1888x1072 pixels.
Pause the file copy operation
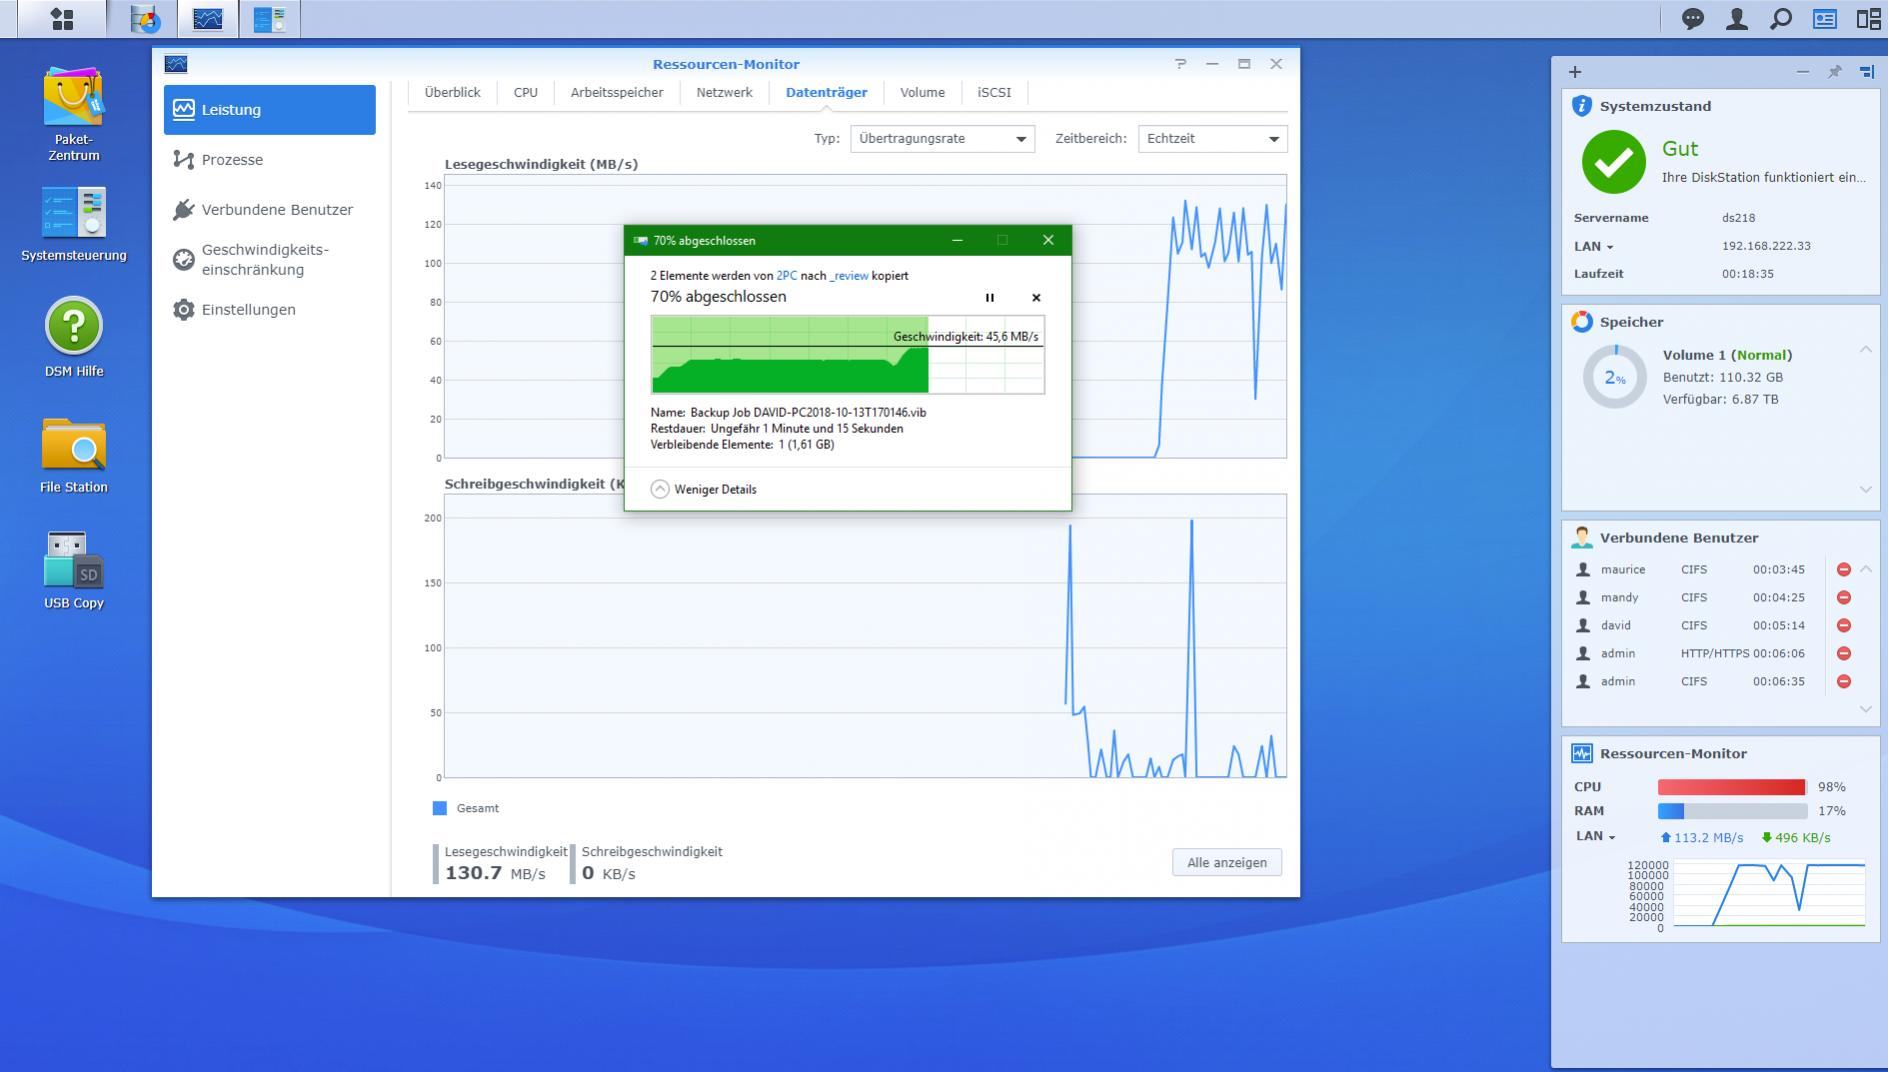pyautogui.click(x=990, y=297)
